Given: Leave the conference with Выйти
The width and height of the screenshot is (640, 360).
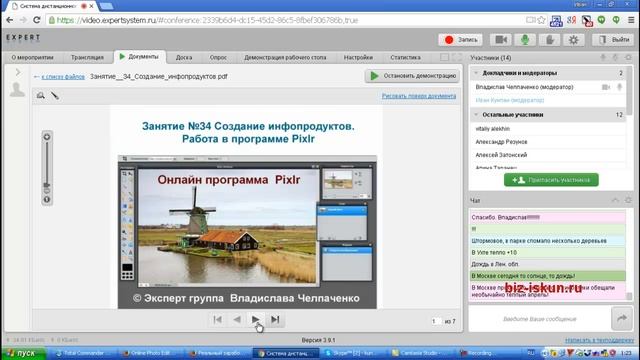Looking at the screenshot, I should coord(613,40).
